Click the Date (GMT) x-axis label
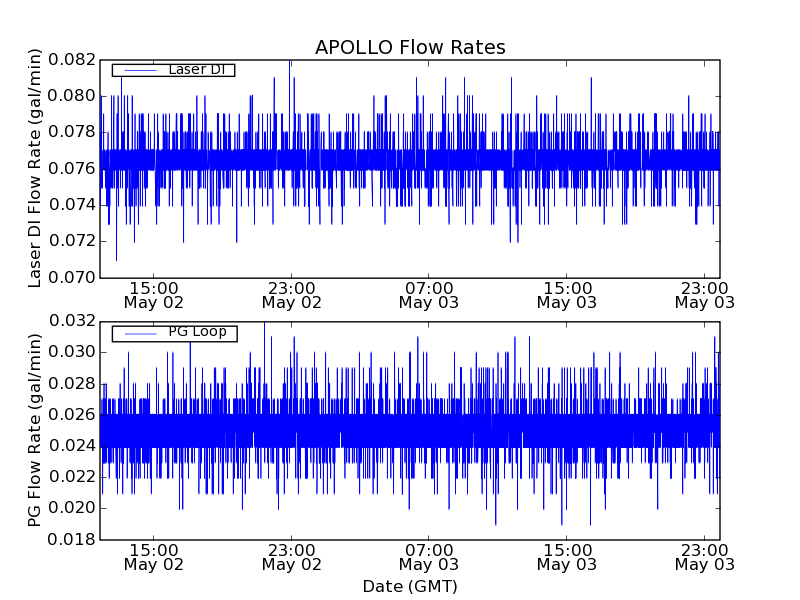 [x=410, y=586]
